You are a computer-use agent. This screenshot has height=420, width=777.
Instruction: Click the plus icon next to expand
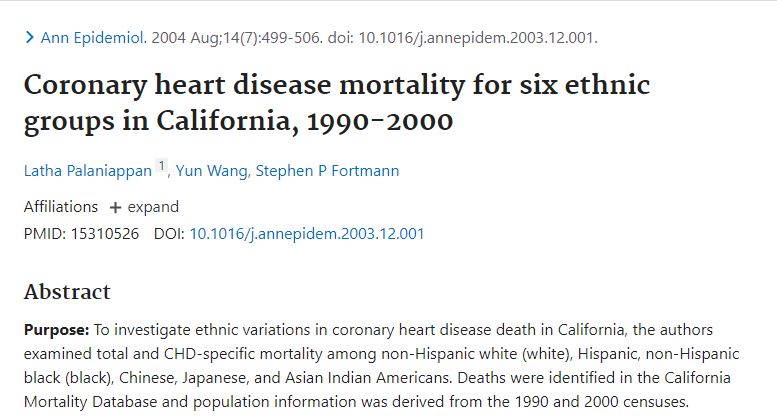[x=115, y=208]
